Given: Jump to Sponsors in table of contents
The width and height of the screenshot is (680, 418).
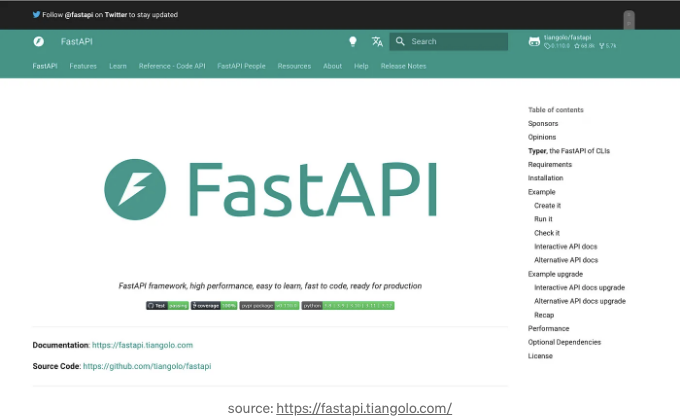Looking at the screenshot, I should point(543,124).
